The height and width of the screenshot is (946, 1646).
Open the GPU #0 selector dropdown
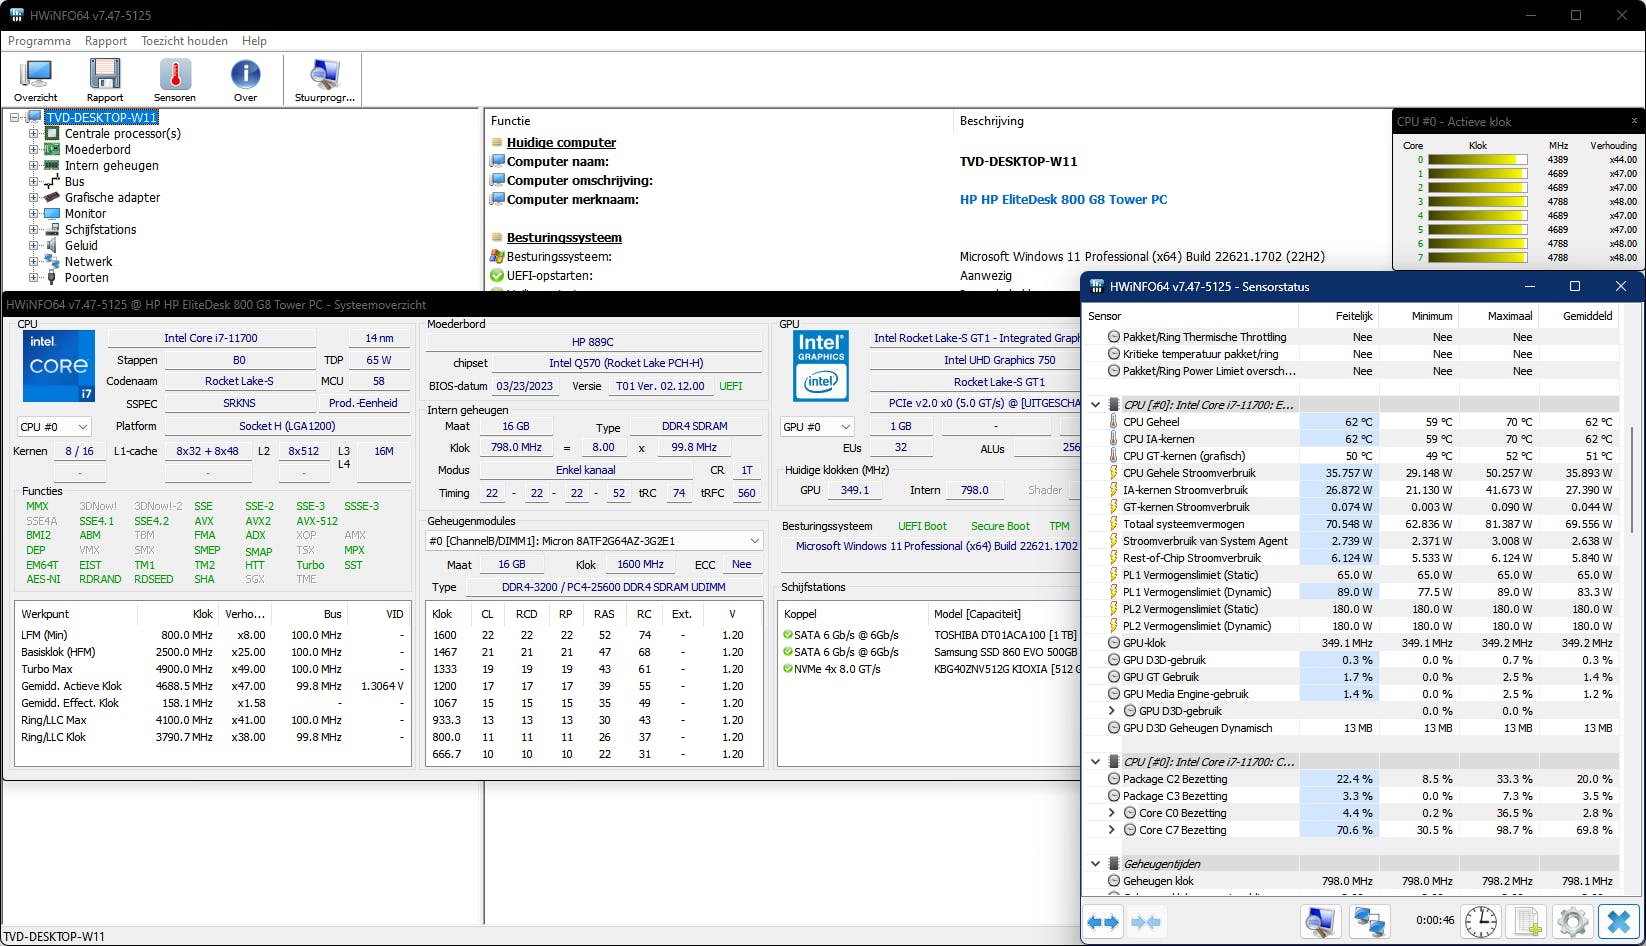817,427
